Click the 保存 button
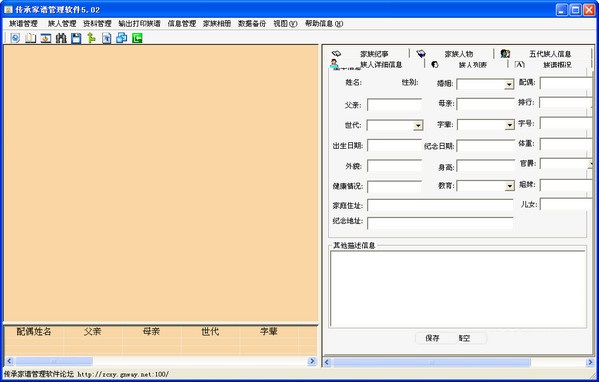 tap(432, 338)
